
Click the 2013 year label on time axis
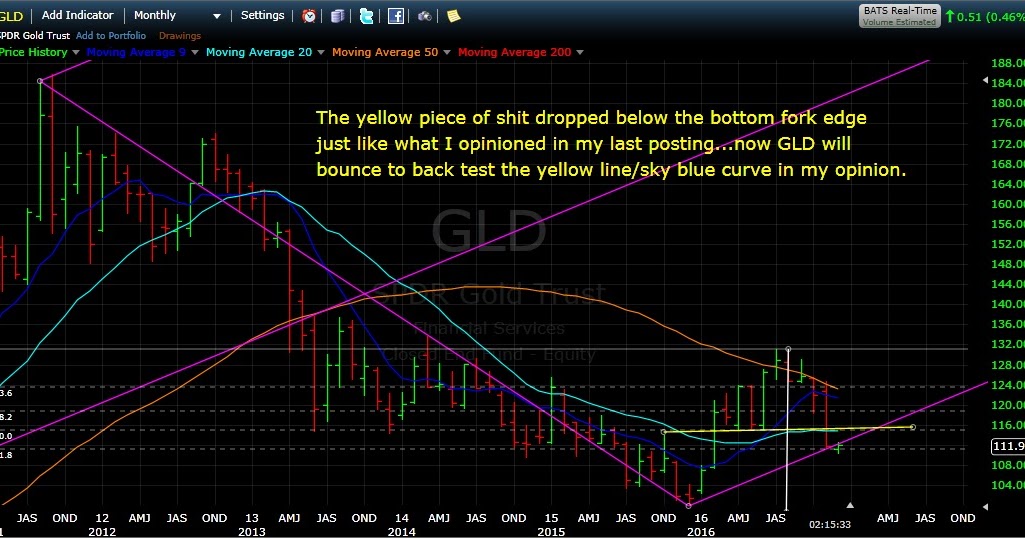click(x=252, y=531)
